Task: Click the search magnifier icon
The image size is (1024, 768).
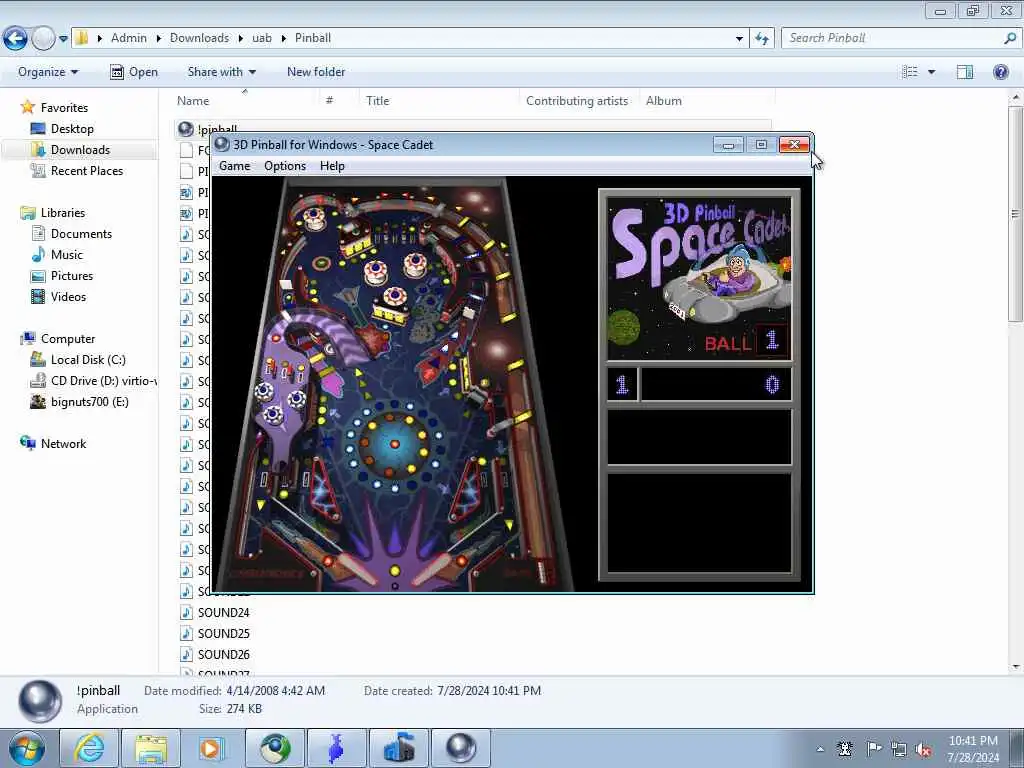Action: (1010, 38)
